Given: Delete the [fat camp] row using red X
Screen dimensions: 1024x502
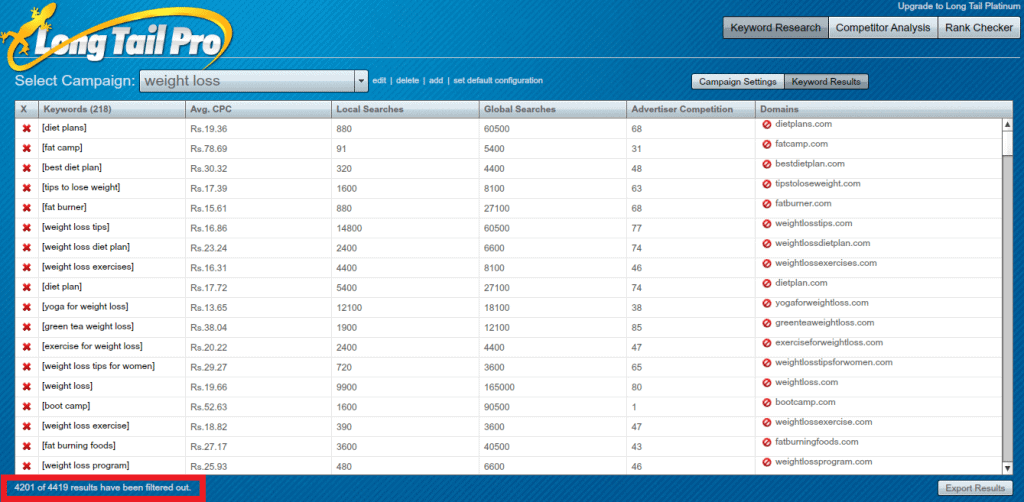Looking at the screenshot, I should pyautogui.click(x=27, y=149).
